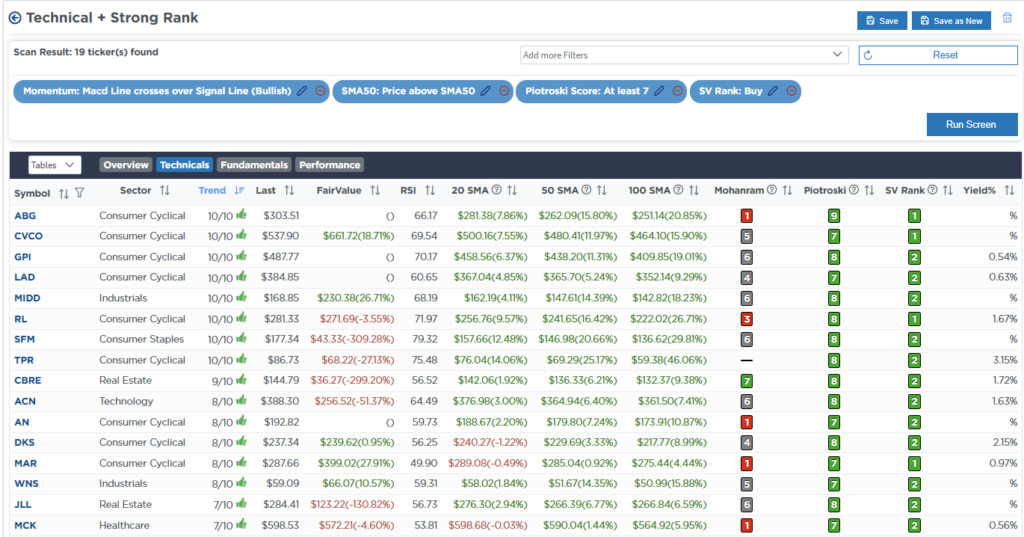Click the Save button

tap(882, 21)
